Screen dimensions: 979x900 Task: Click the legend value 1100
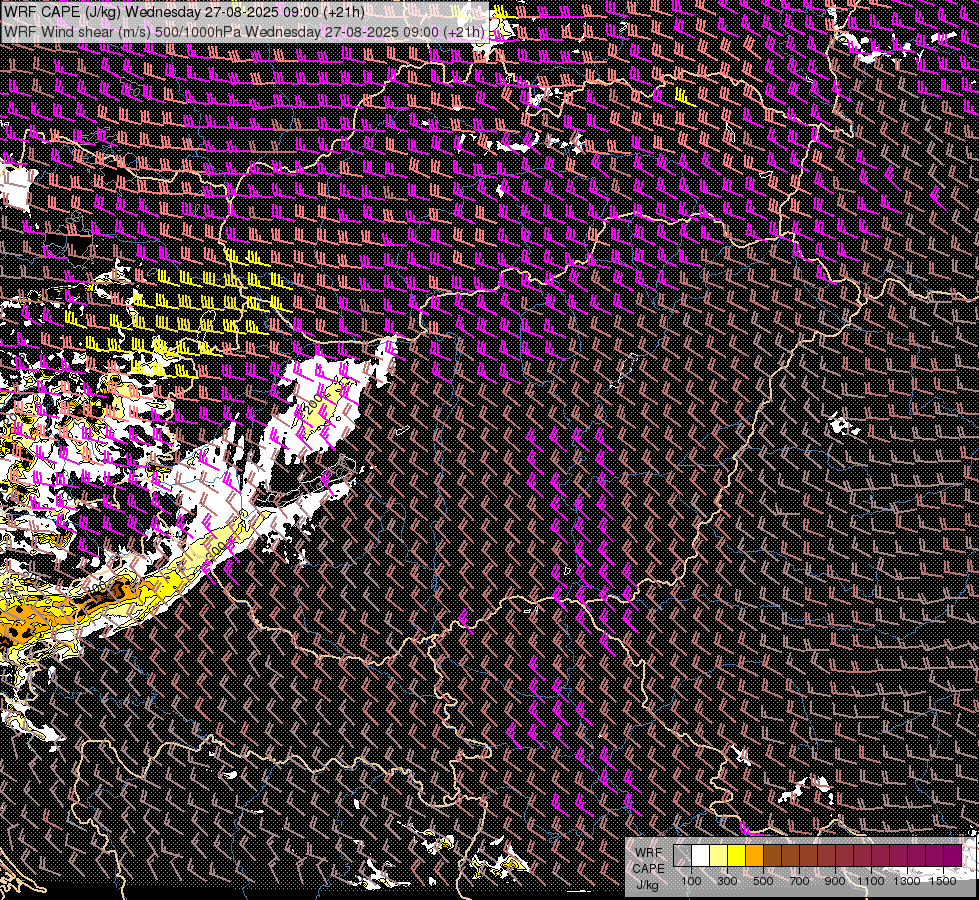(x=870, y=881)
